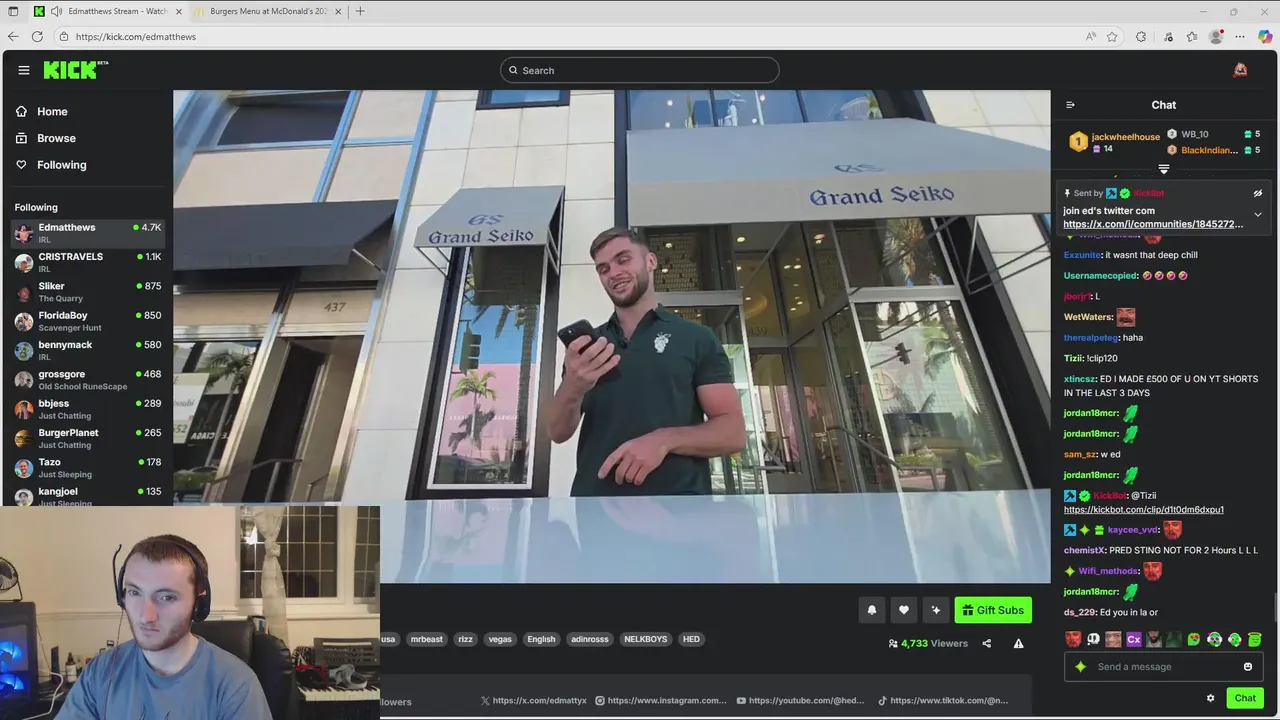Click the adinrosss tag
The width and height of the screenshot is (1280, 720).
[590, 639]
